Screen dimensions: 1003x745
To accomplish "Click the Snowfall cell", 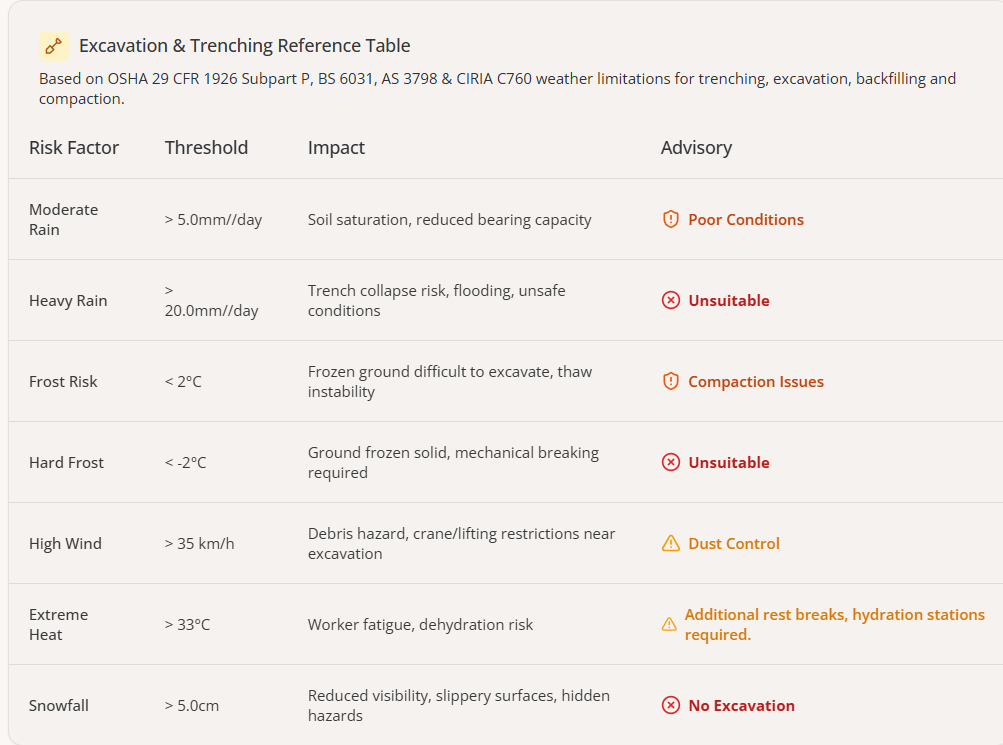I will pos(59,705).
